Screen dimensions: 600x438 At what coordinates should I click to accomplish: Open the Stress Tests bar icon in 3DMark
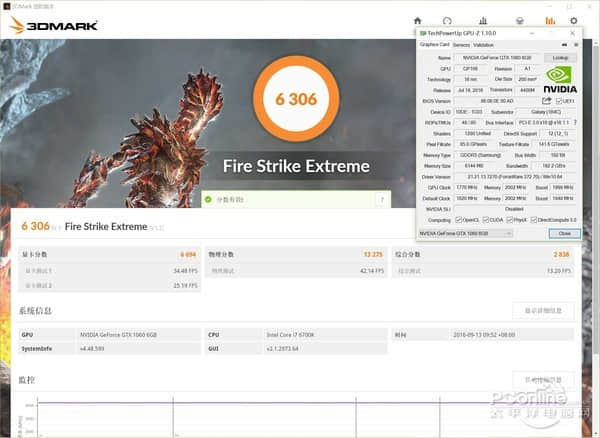pyautogui.click(x=483, y=21)
